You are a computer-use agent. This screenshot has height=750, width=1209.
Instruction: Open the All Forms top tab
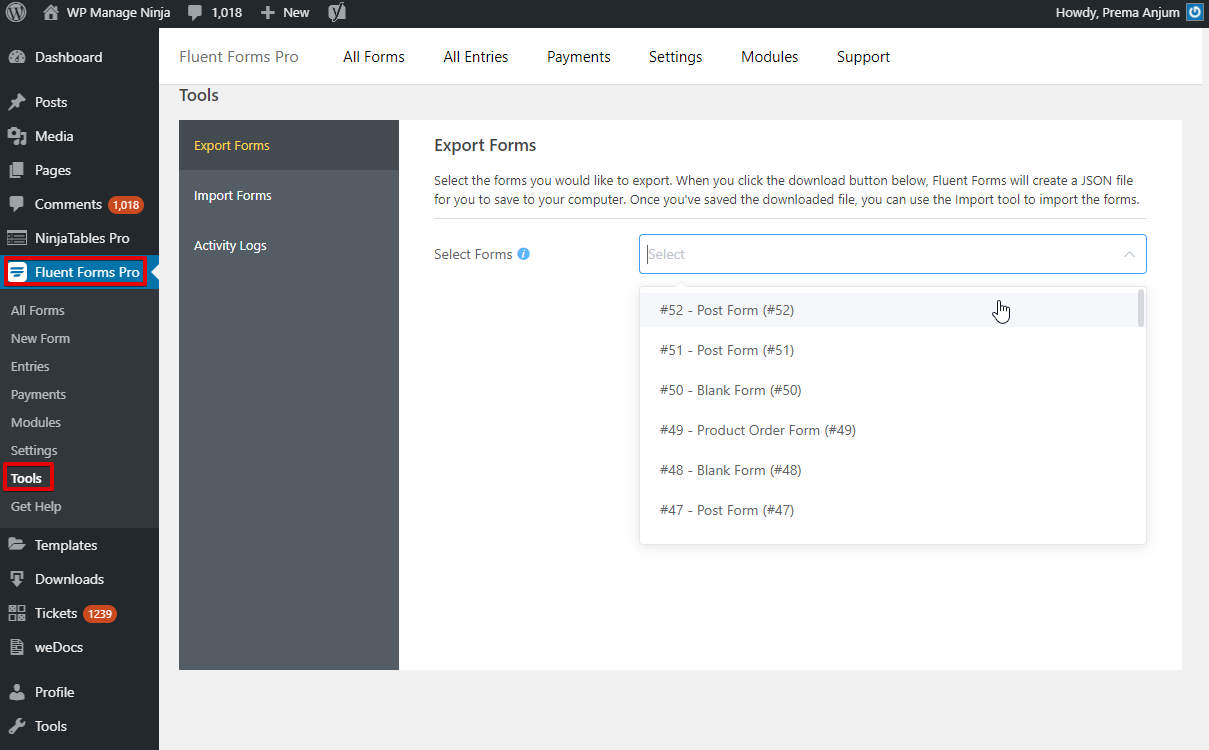coord(374,57)
